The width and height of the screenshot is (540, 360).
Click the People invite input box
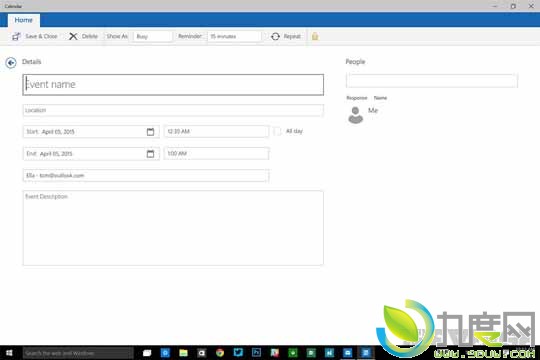click(432, 81)
